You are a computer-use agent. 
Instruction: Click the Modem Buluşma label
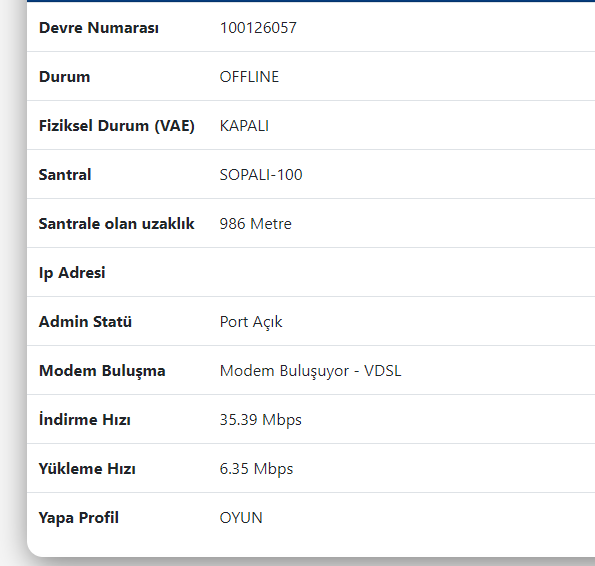tap(102, 371)
